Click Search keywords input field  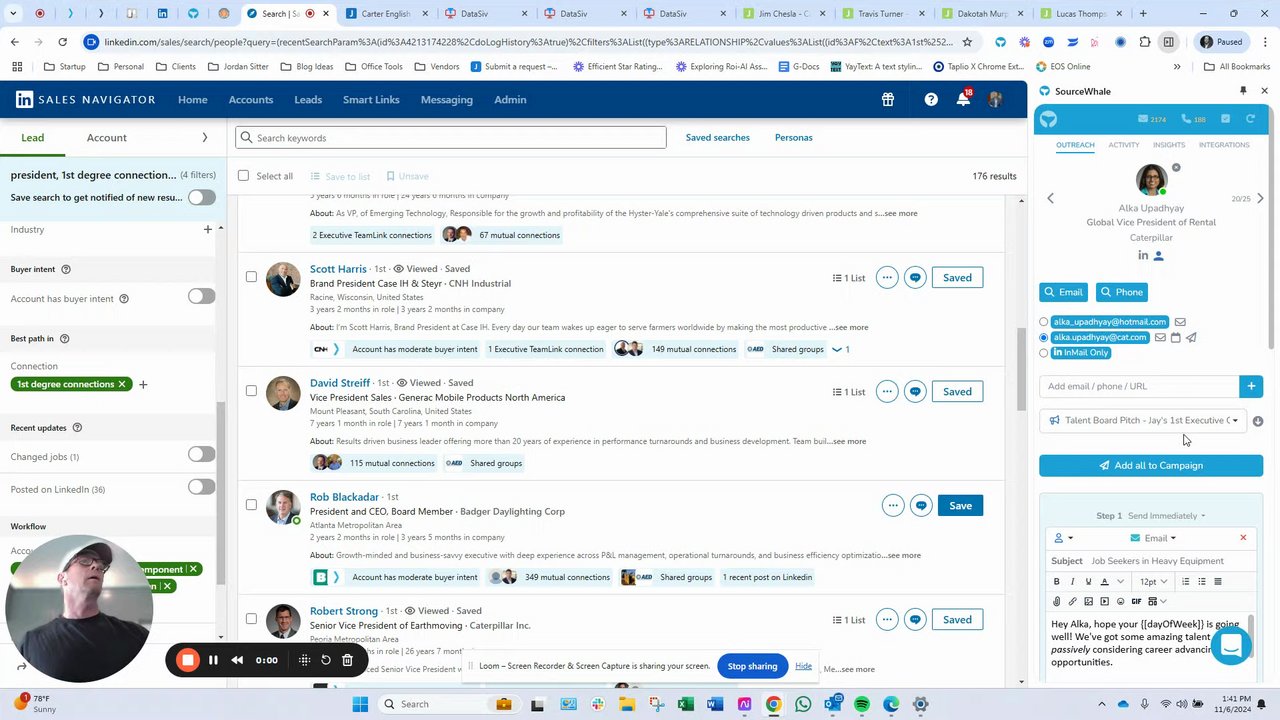(x=451, y=138)
